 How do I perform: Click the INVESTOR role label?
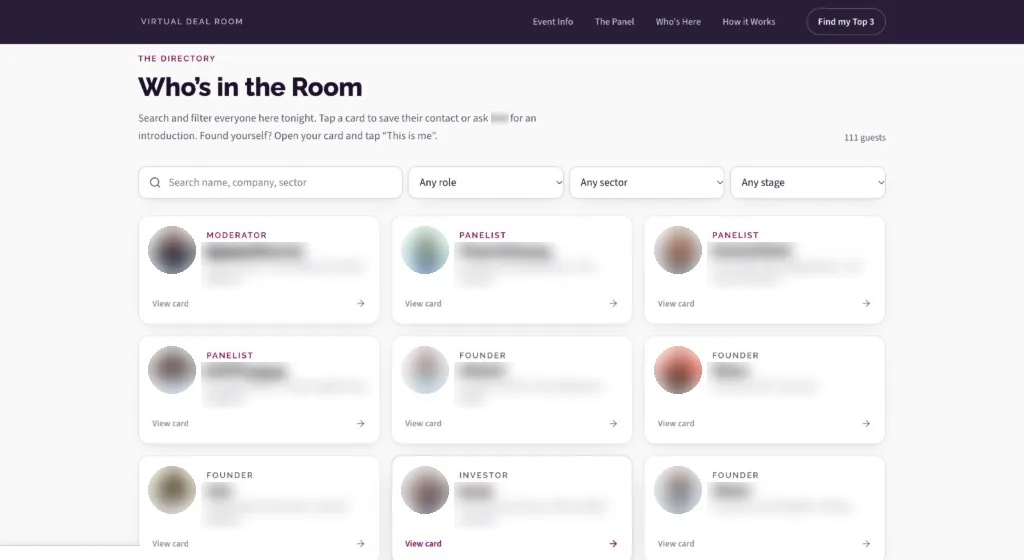[x=483, y=475]
